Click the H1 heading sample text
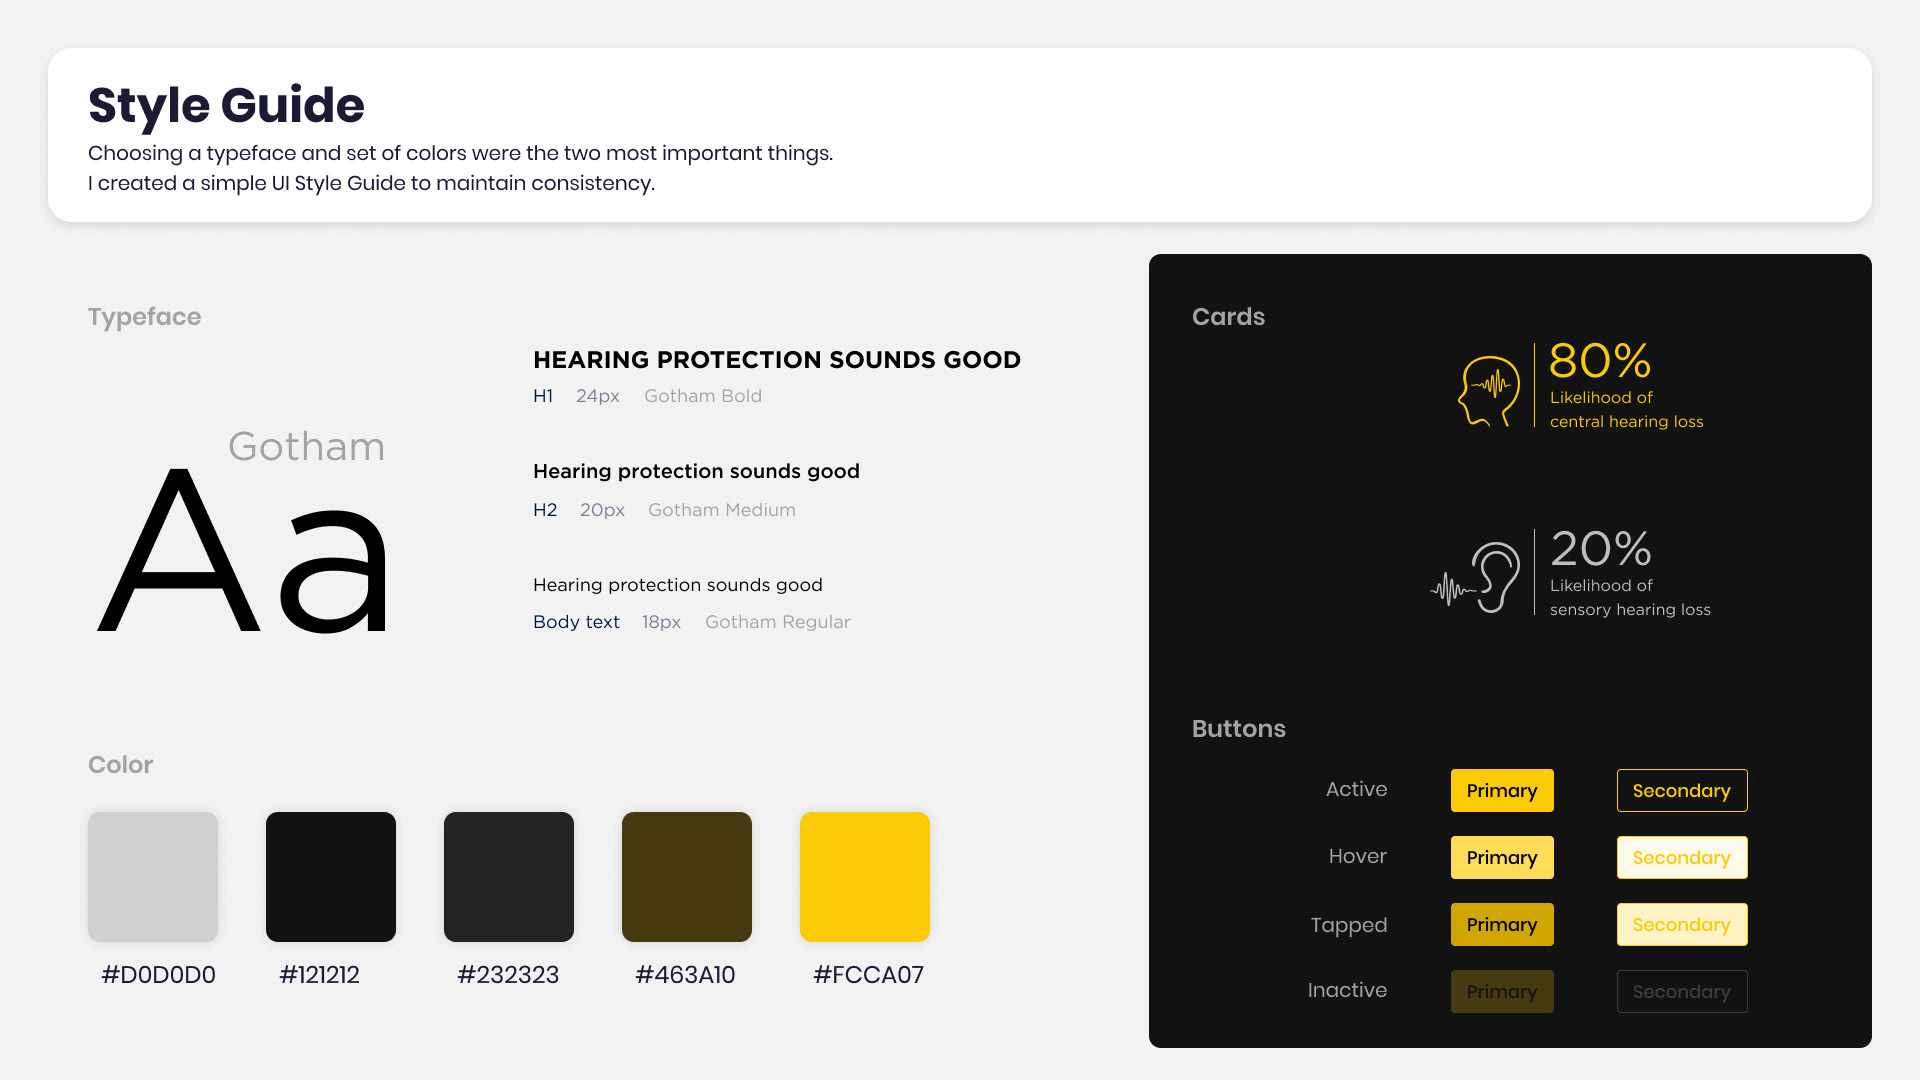This screenshot has width=1920, height=1080. pyautogui.click(x=776, y=360)
